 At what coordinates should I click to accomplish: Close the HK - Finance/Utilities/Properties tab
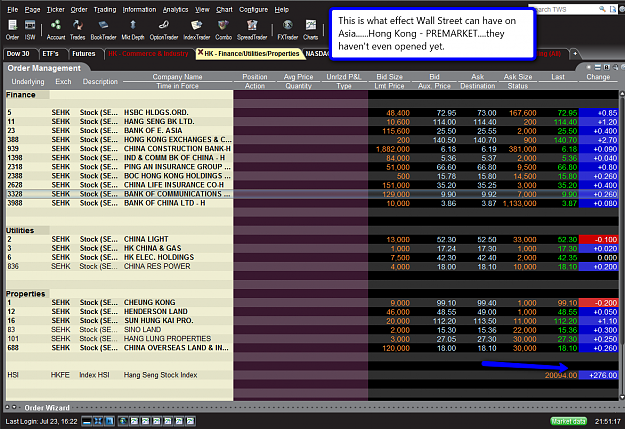pyautogui.click(x=200, y=53)
